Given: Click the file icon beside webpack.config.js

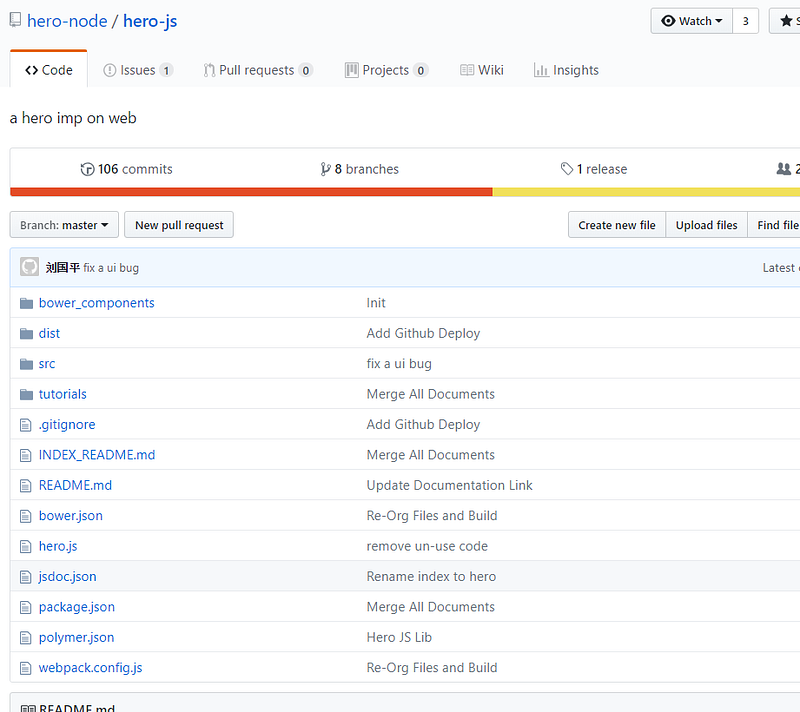Looking at the screenshot, I should click(26, 668).
